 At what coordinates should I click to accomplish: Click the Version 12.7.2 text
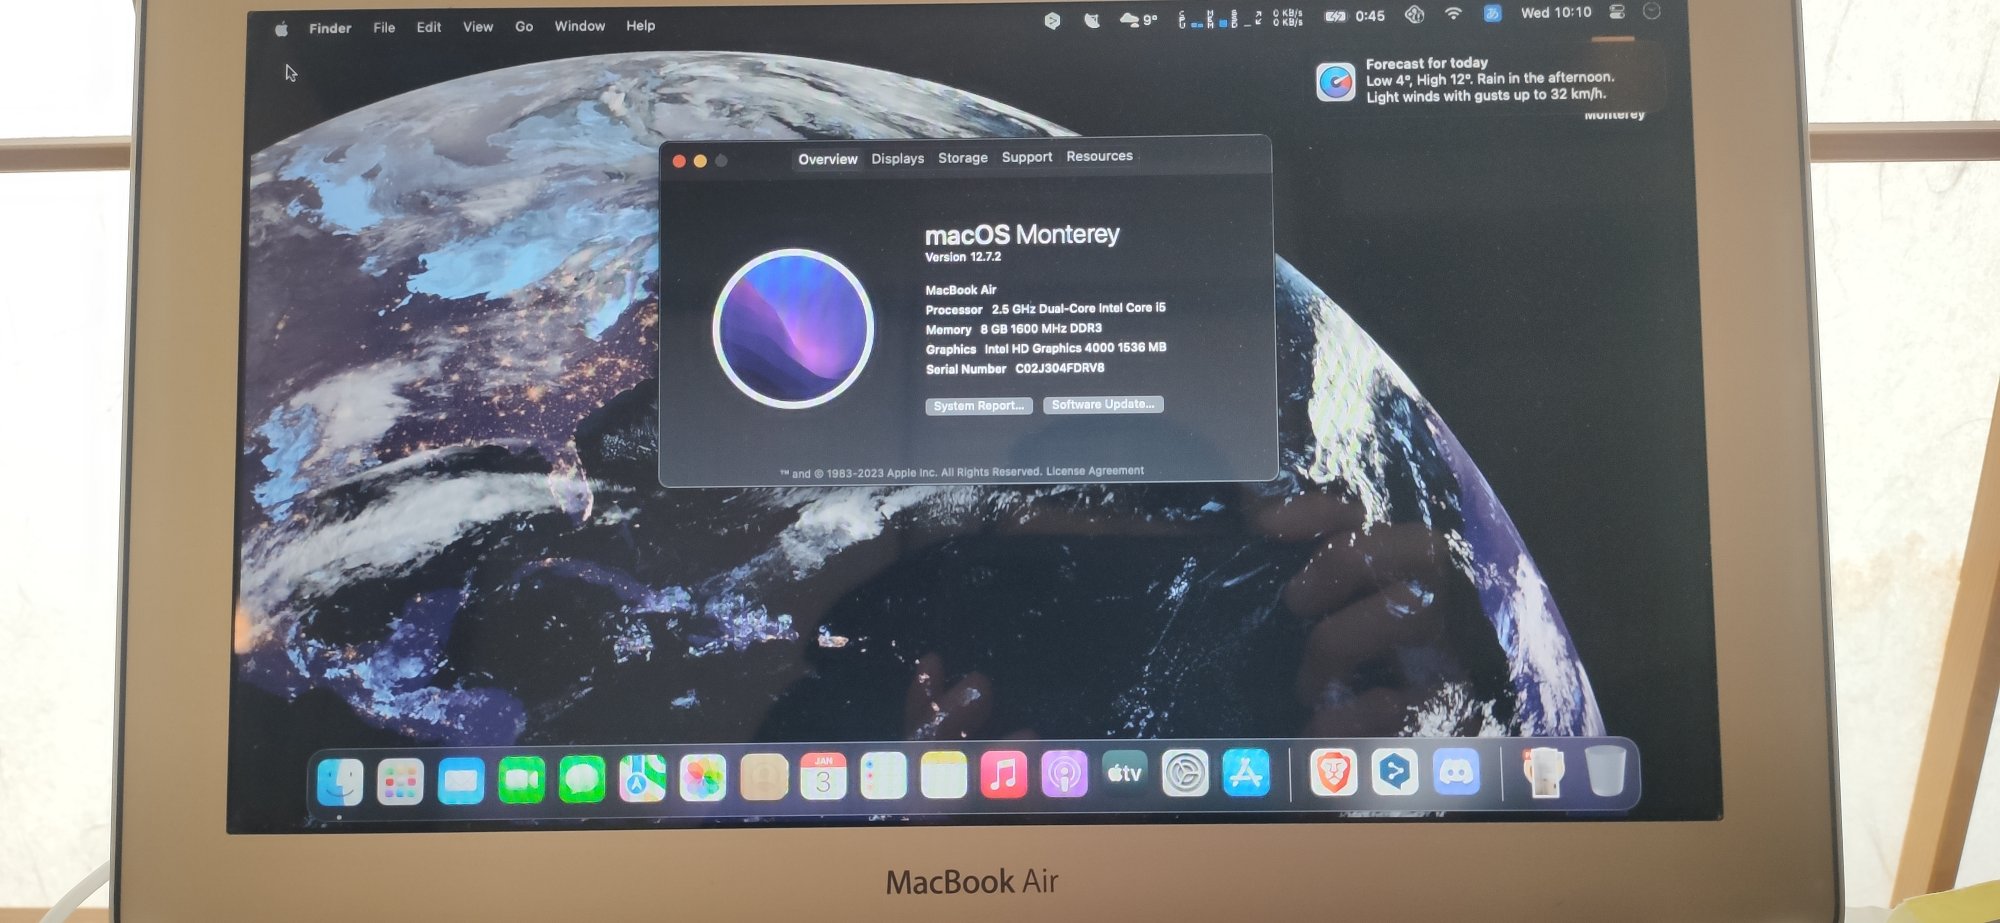click(x=963, y=257)
